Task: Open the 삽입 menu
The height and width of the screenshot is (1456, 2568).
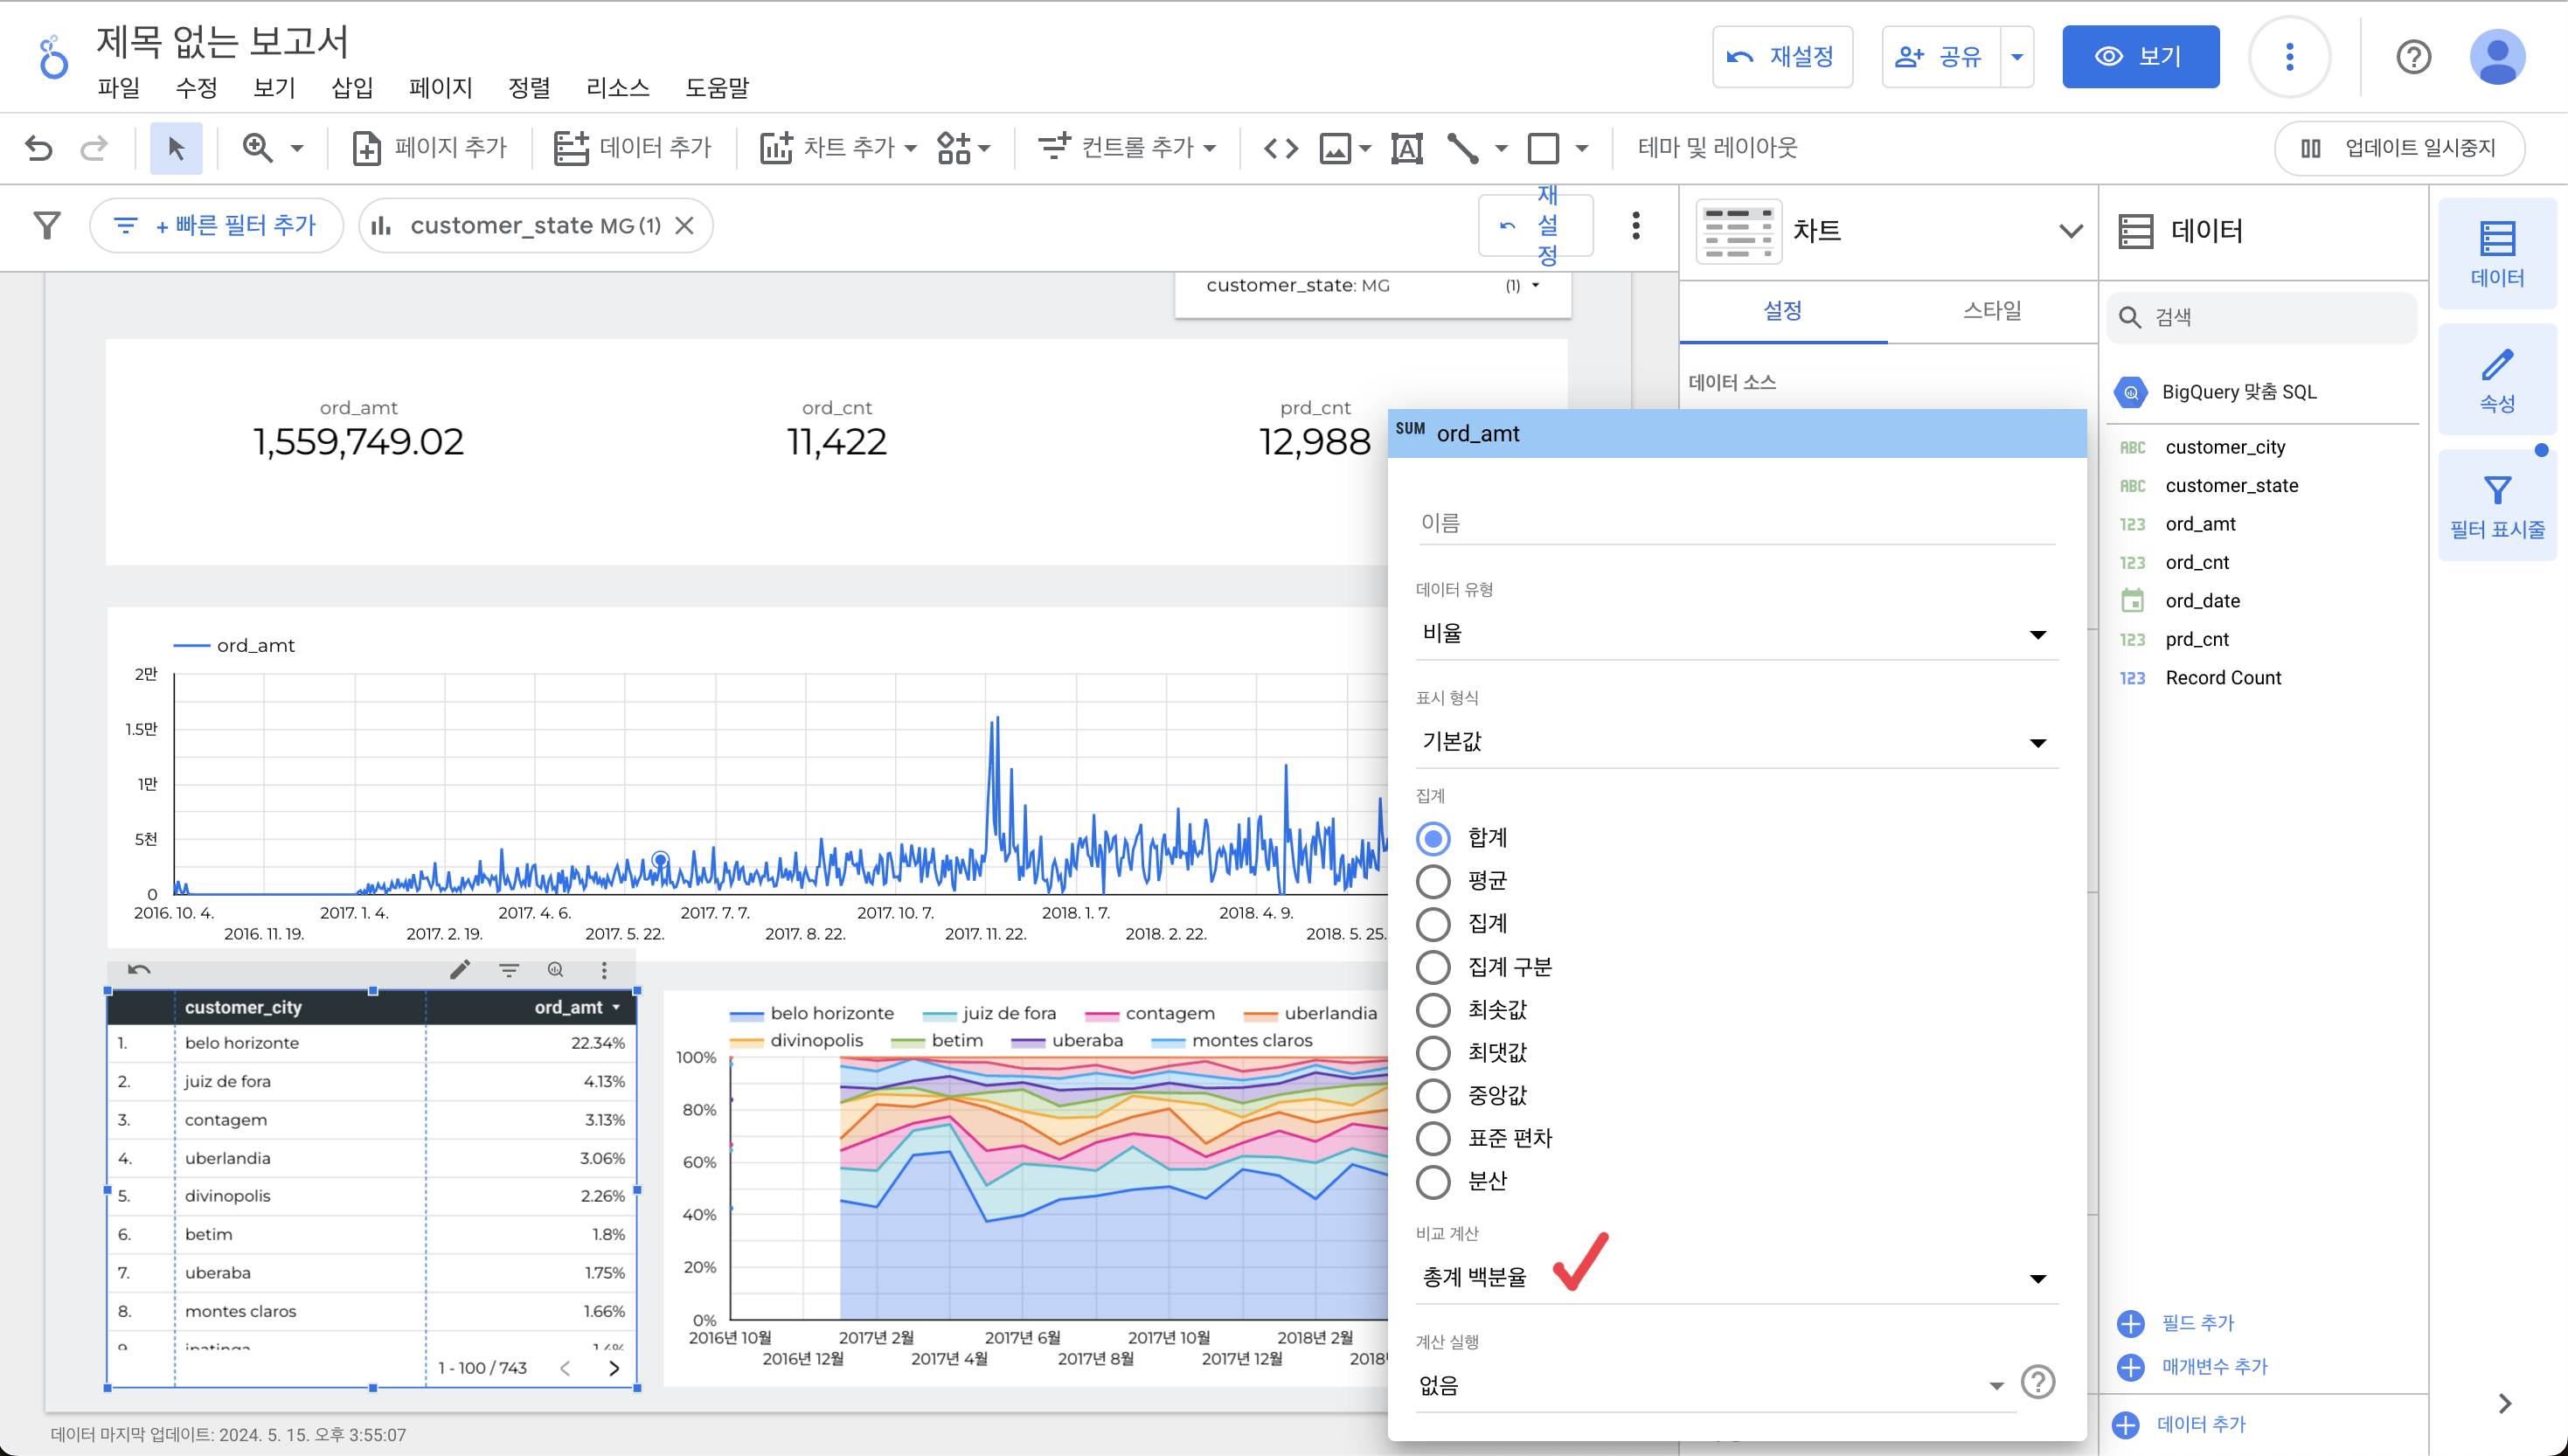Action: point(352,88)
